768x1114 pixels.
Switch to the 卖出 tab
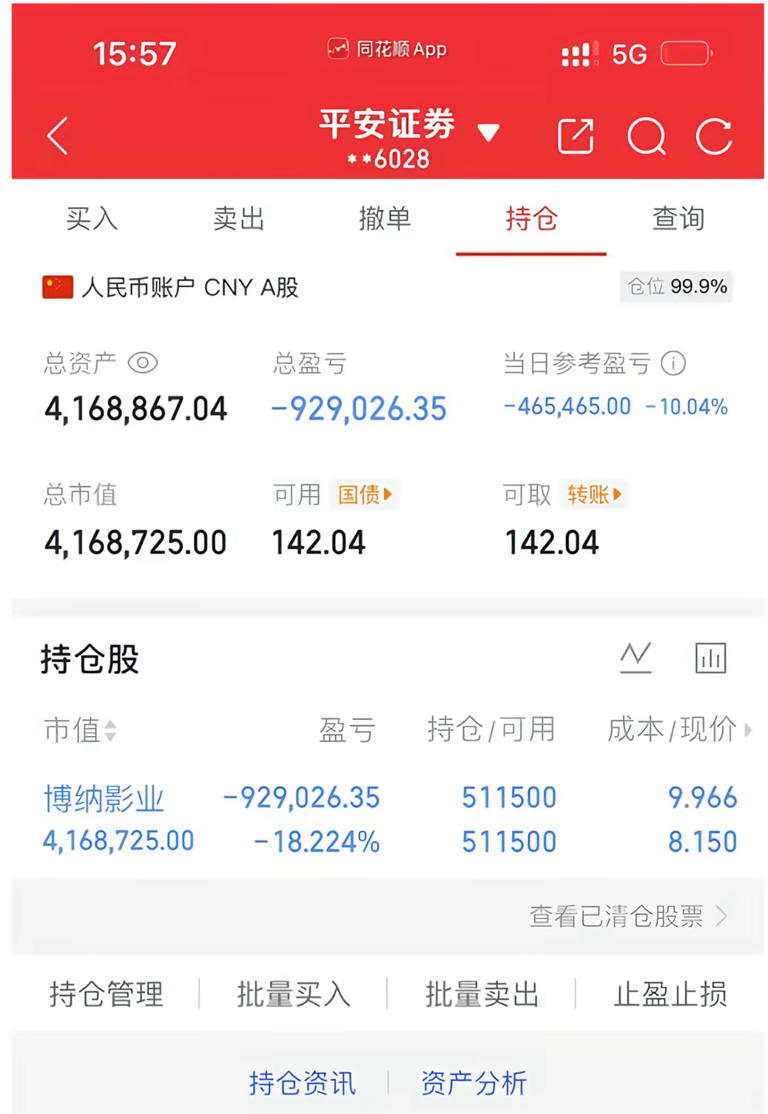[239, 219]
